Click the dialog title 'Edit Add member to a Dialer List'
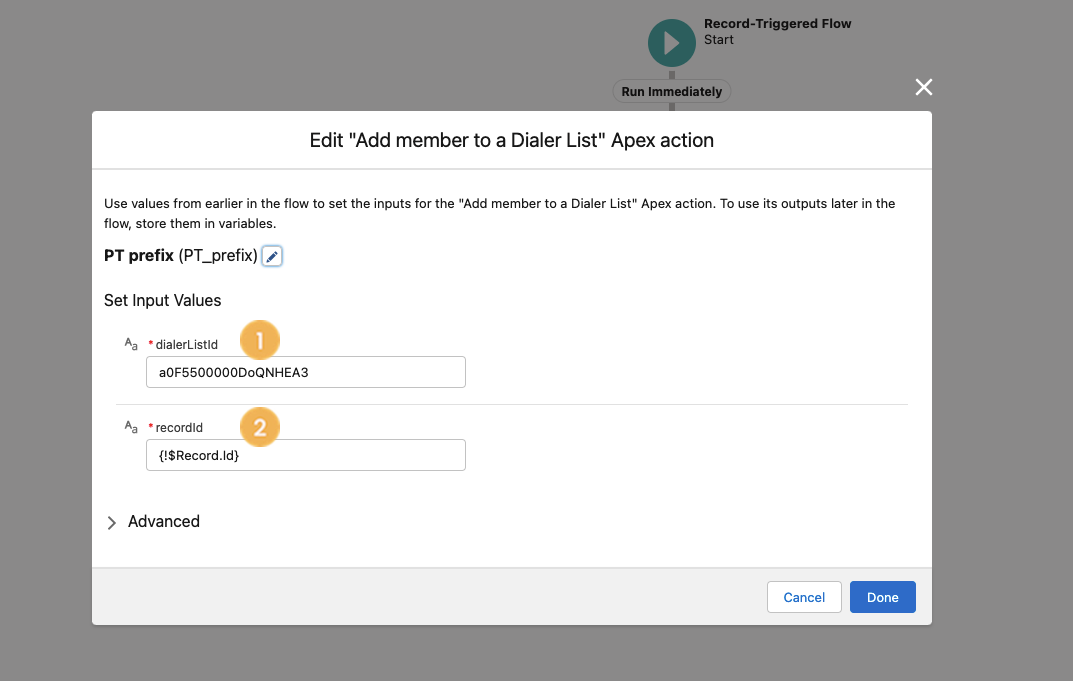The image size is (1073, 681). pyautogui.click(x=511, y=140)
